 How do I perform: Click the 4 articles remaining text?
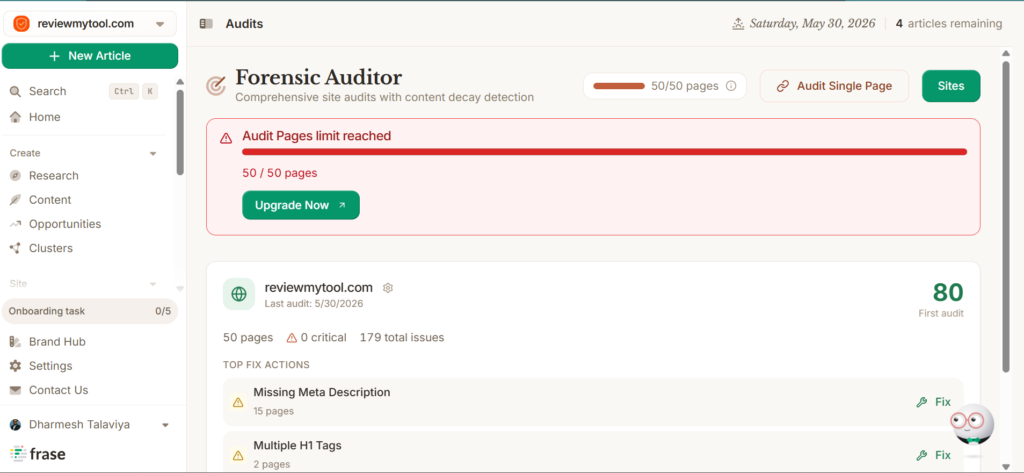click(x=948, y=24)
